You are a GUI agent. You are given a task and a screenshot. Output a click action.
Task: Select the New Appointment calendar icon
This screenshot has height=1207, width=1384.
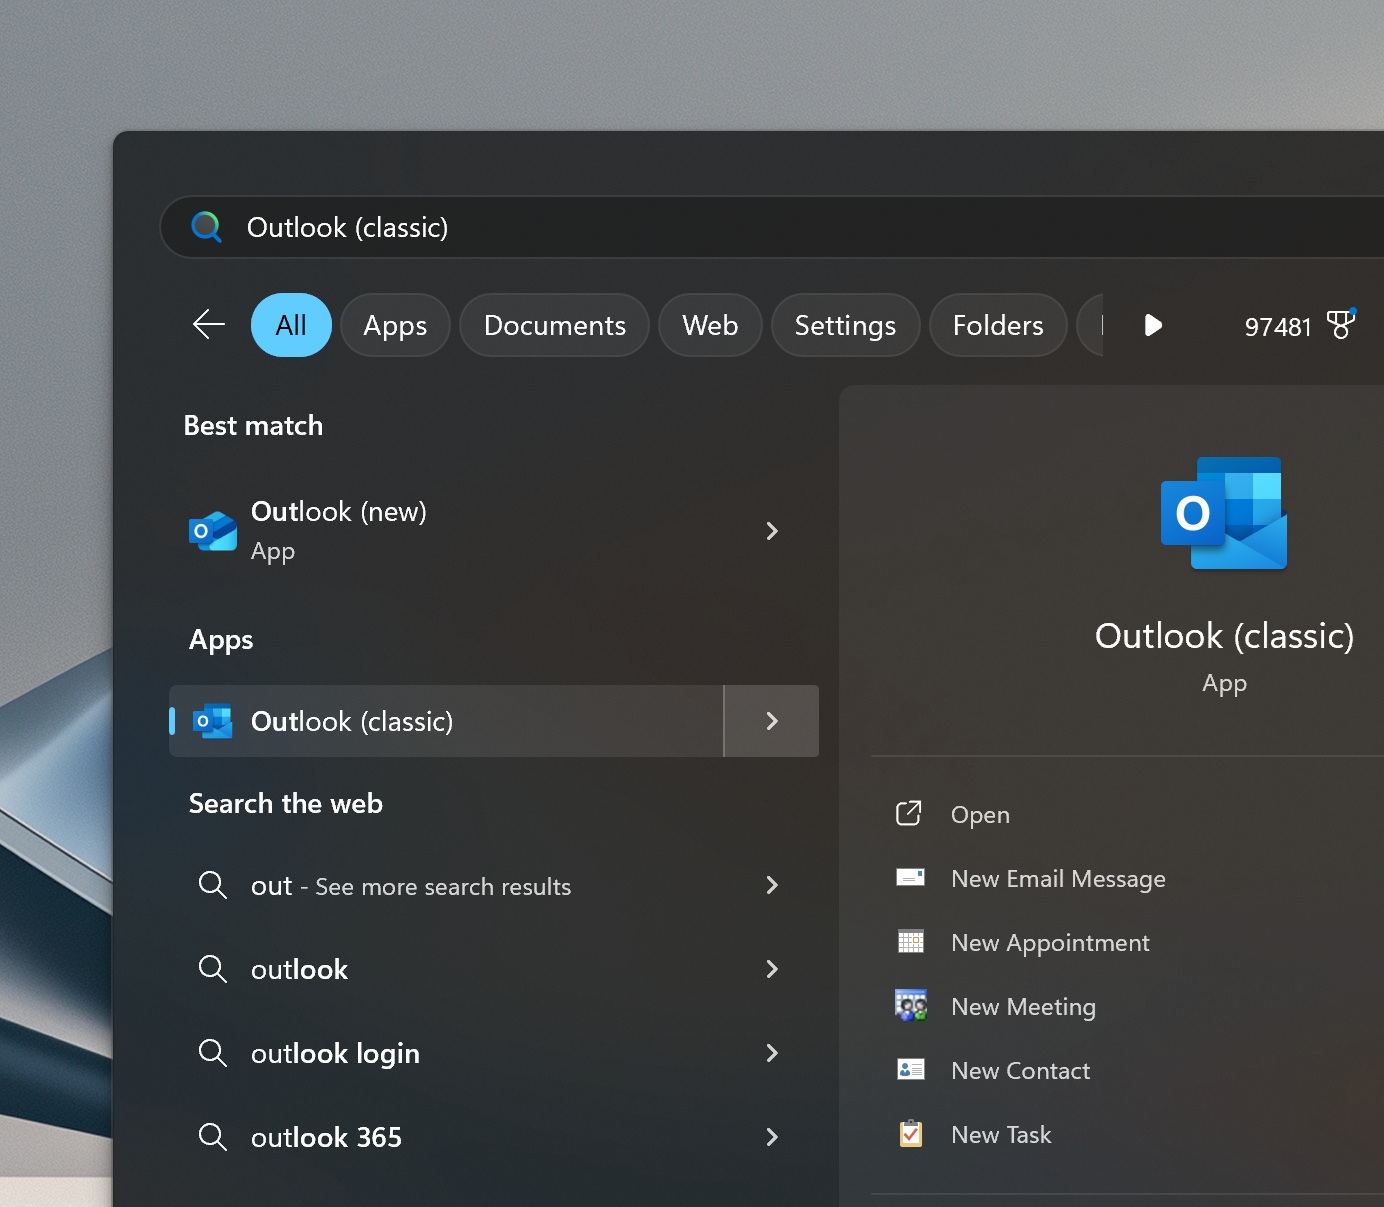tap(910, 941)
